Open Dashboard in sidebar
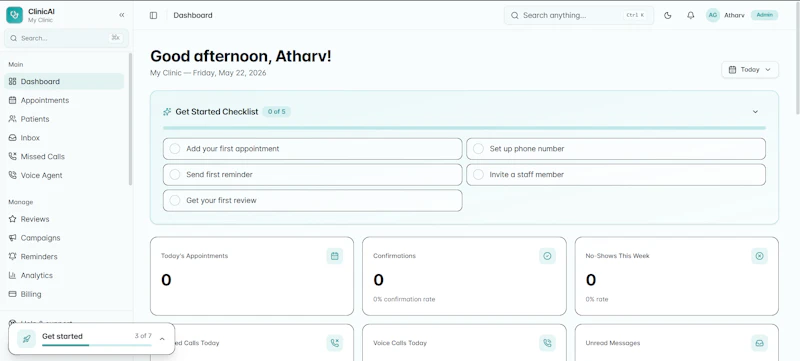This screenshot has width=800, height=361. 64,82
